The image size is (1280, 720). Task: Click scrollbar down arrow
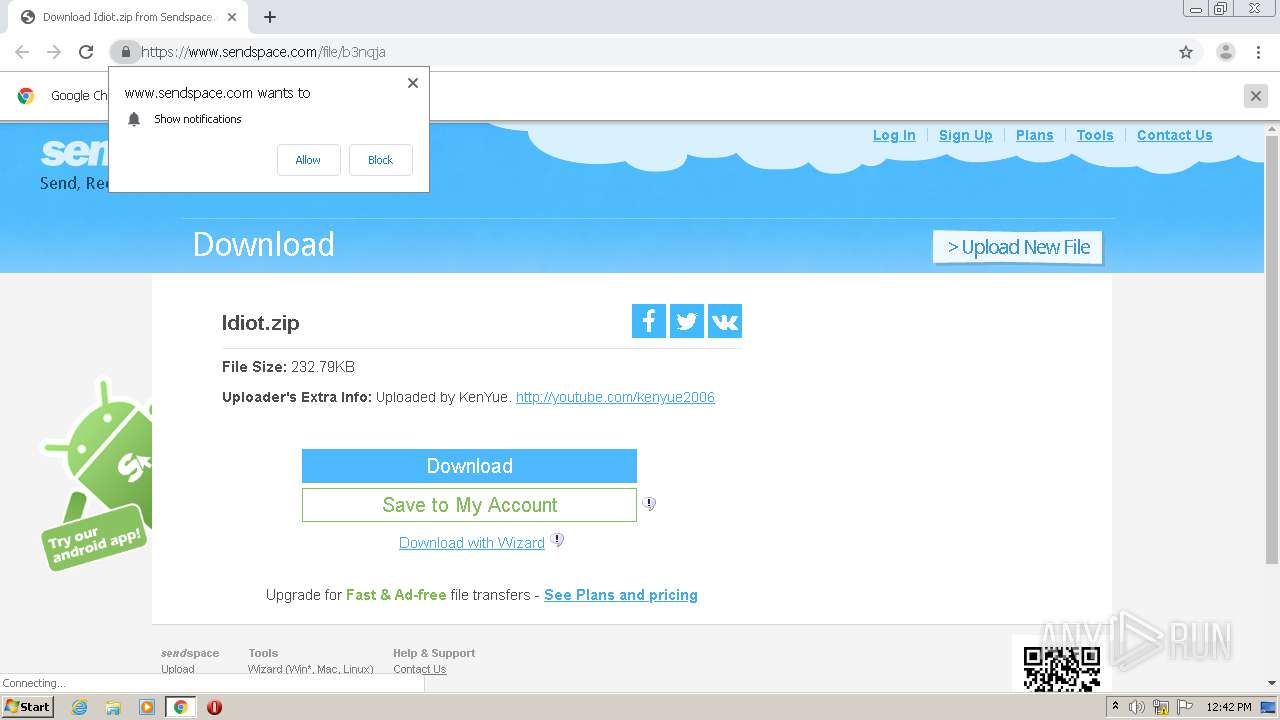[1272, 683]
